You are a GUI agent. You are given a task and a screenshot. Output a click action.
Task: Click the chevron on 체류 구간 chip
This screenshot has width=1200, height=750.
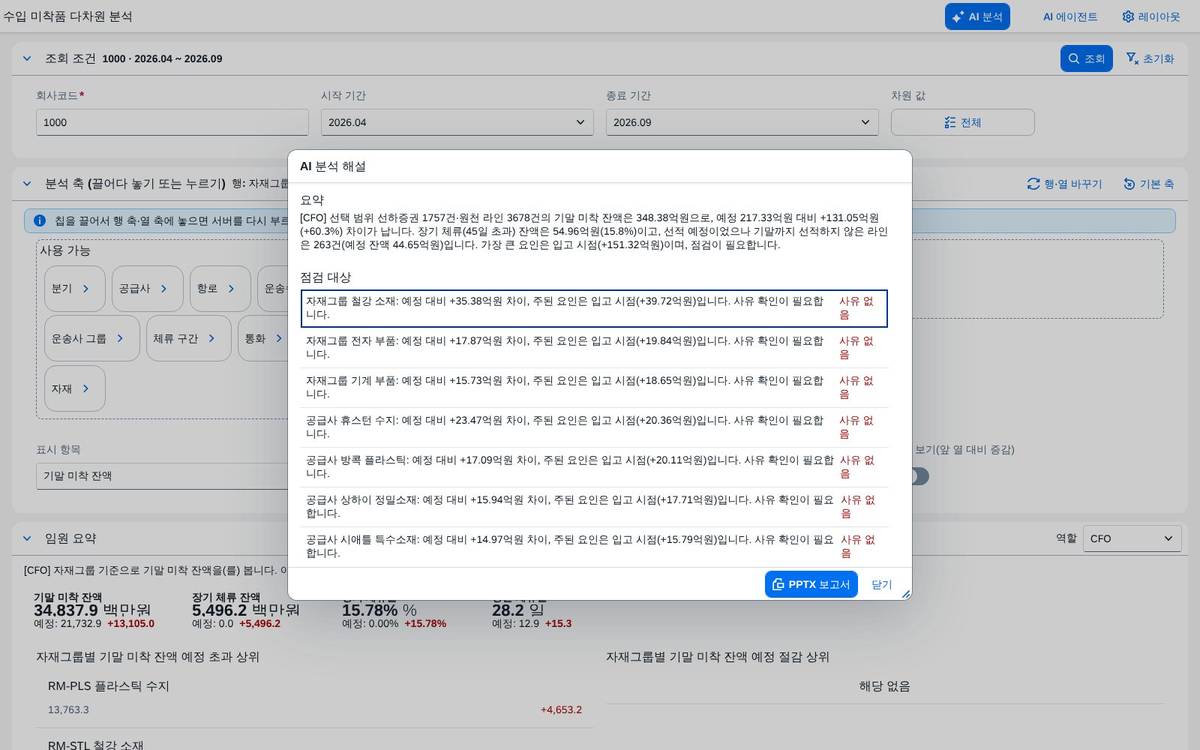213,338
